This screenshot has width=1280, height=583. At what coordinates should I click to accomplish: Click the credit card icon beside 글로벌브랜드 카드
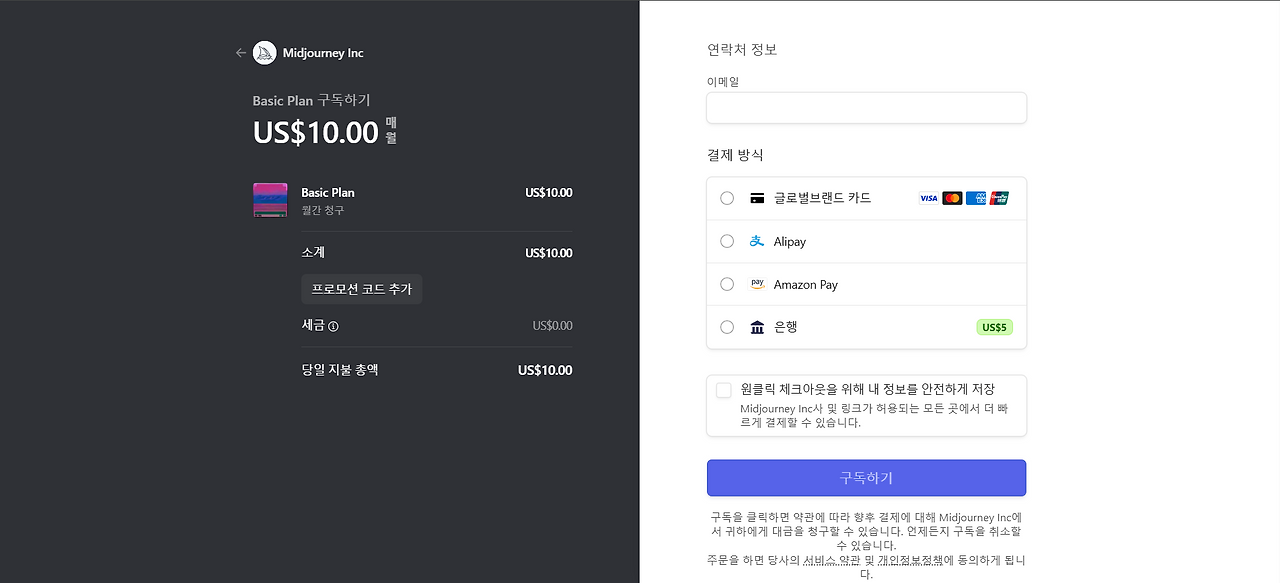click(x=757, y=198)
